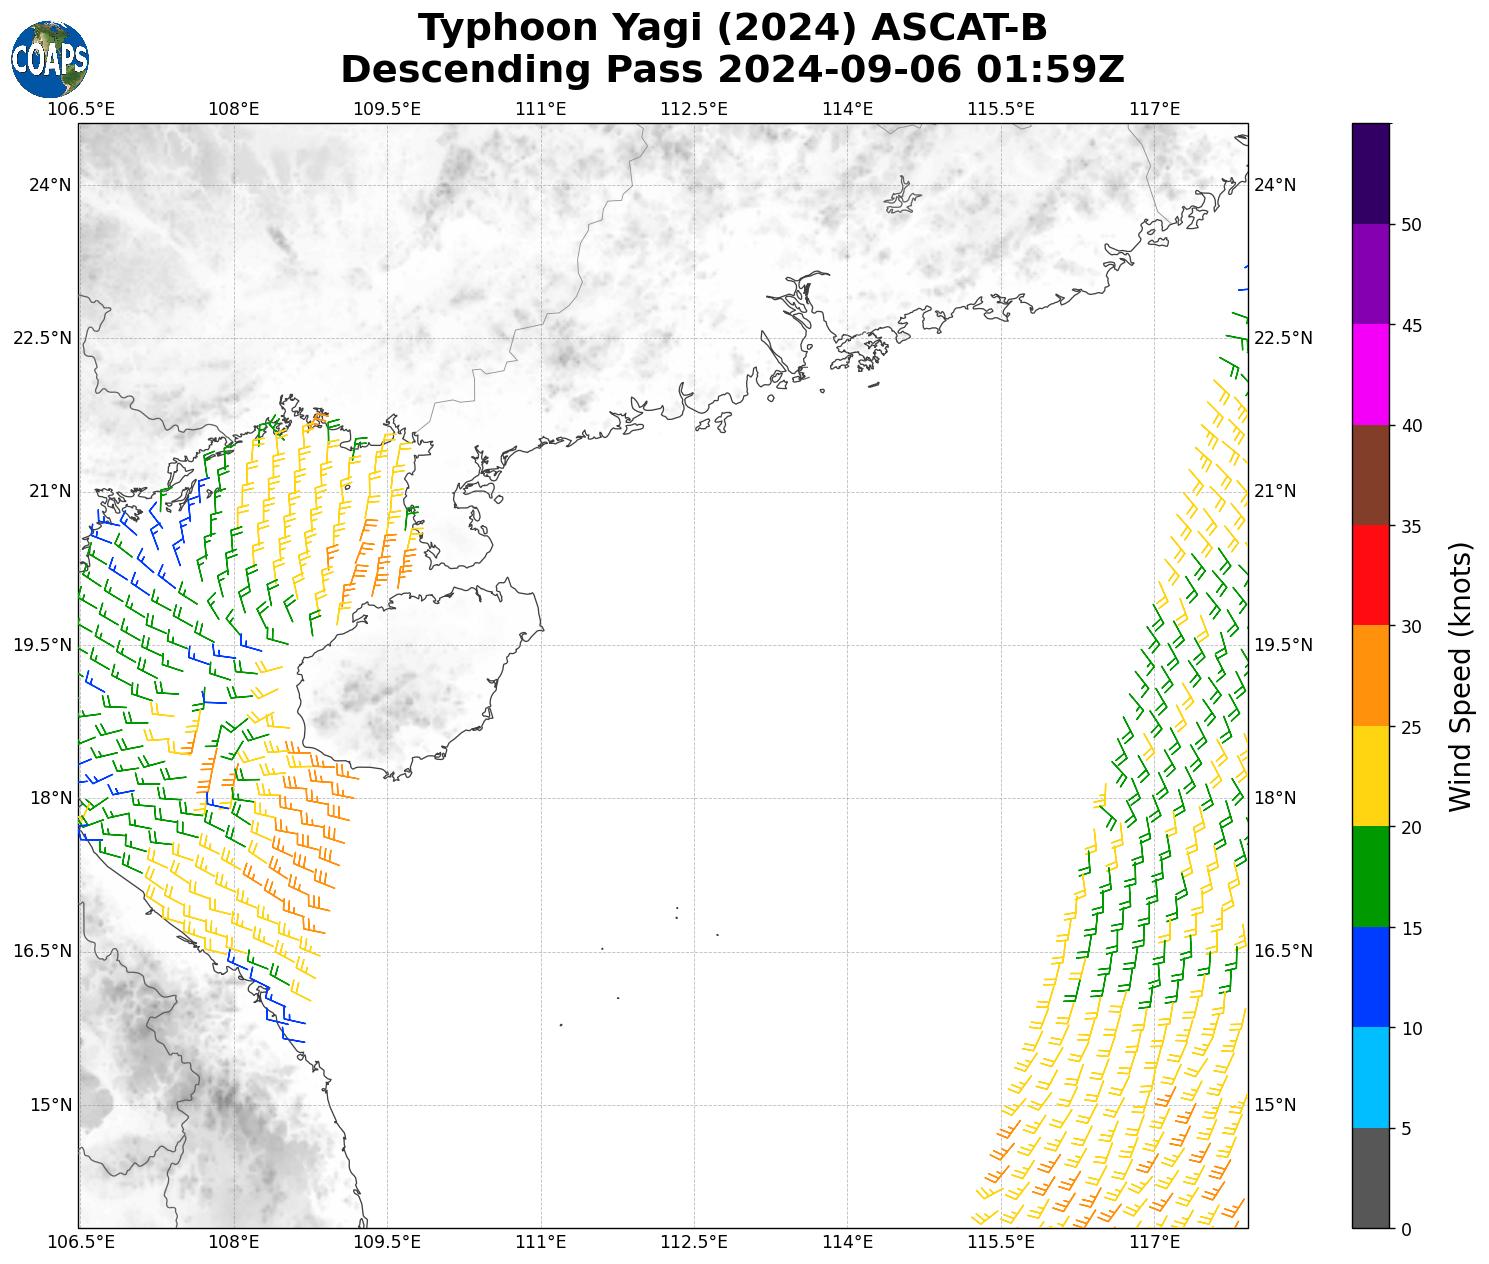Click the light blue 5–10 knot band
The image size is (1489, 1264).
coord(1370,1077)
